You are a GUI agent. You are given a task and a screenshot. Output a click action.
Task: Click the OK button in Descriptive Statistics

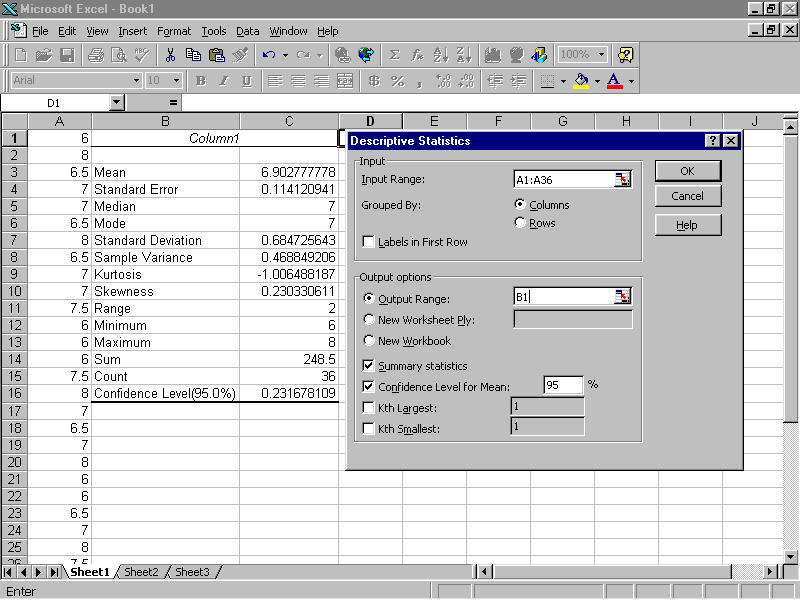687,171
